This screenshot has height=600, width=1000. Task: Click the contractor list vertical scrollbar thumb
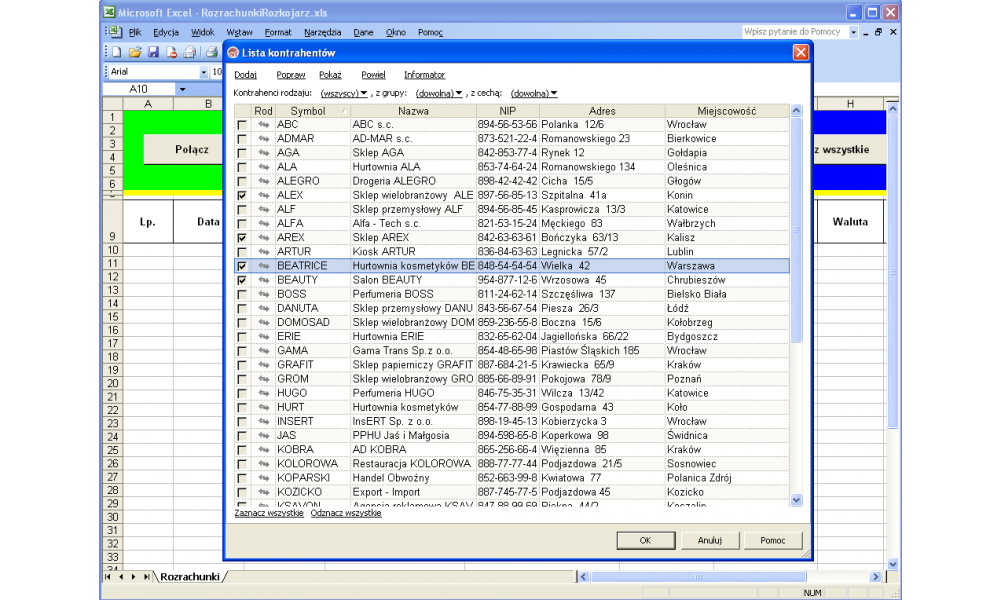click(796, 230)
